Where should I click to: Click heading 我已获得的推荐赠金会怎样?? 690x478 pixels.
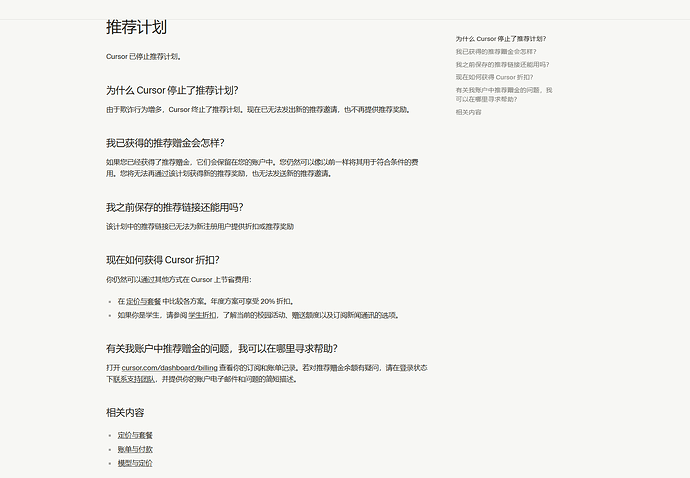click(x=165, y=143)
